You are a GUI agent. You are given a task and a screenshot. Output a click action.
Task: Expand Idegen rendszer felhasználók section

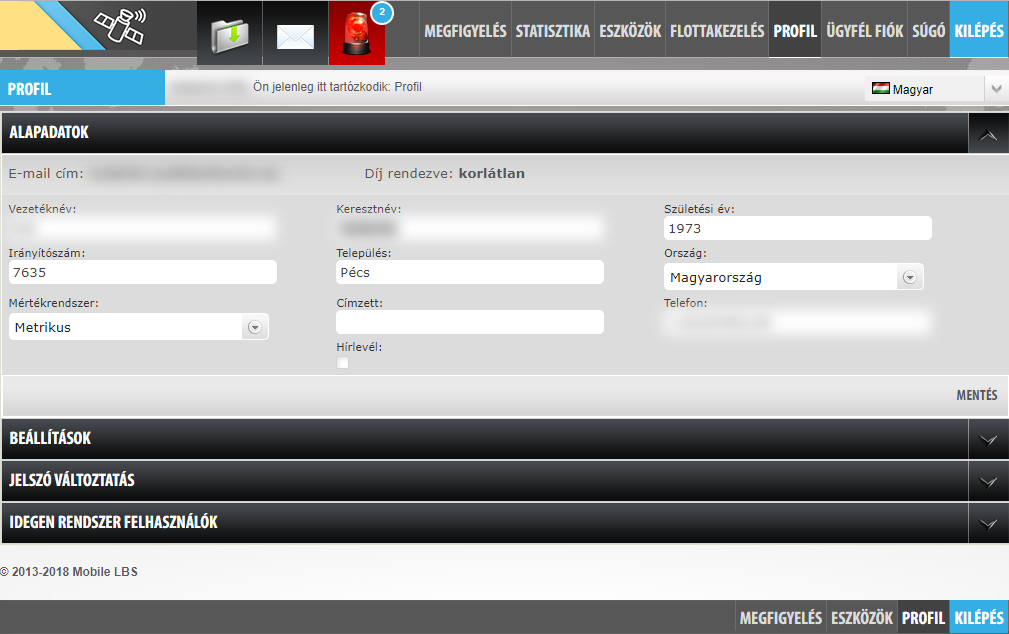(x=988, y=523)
